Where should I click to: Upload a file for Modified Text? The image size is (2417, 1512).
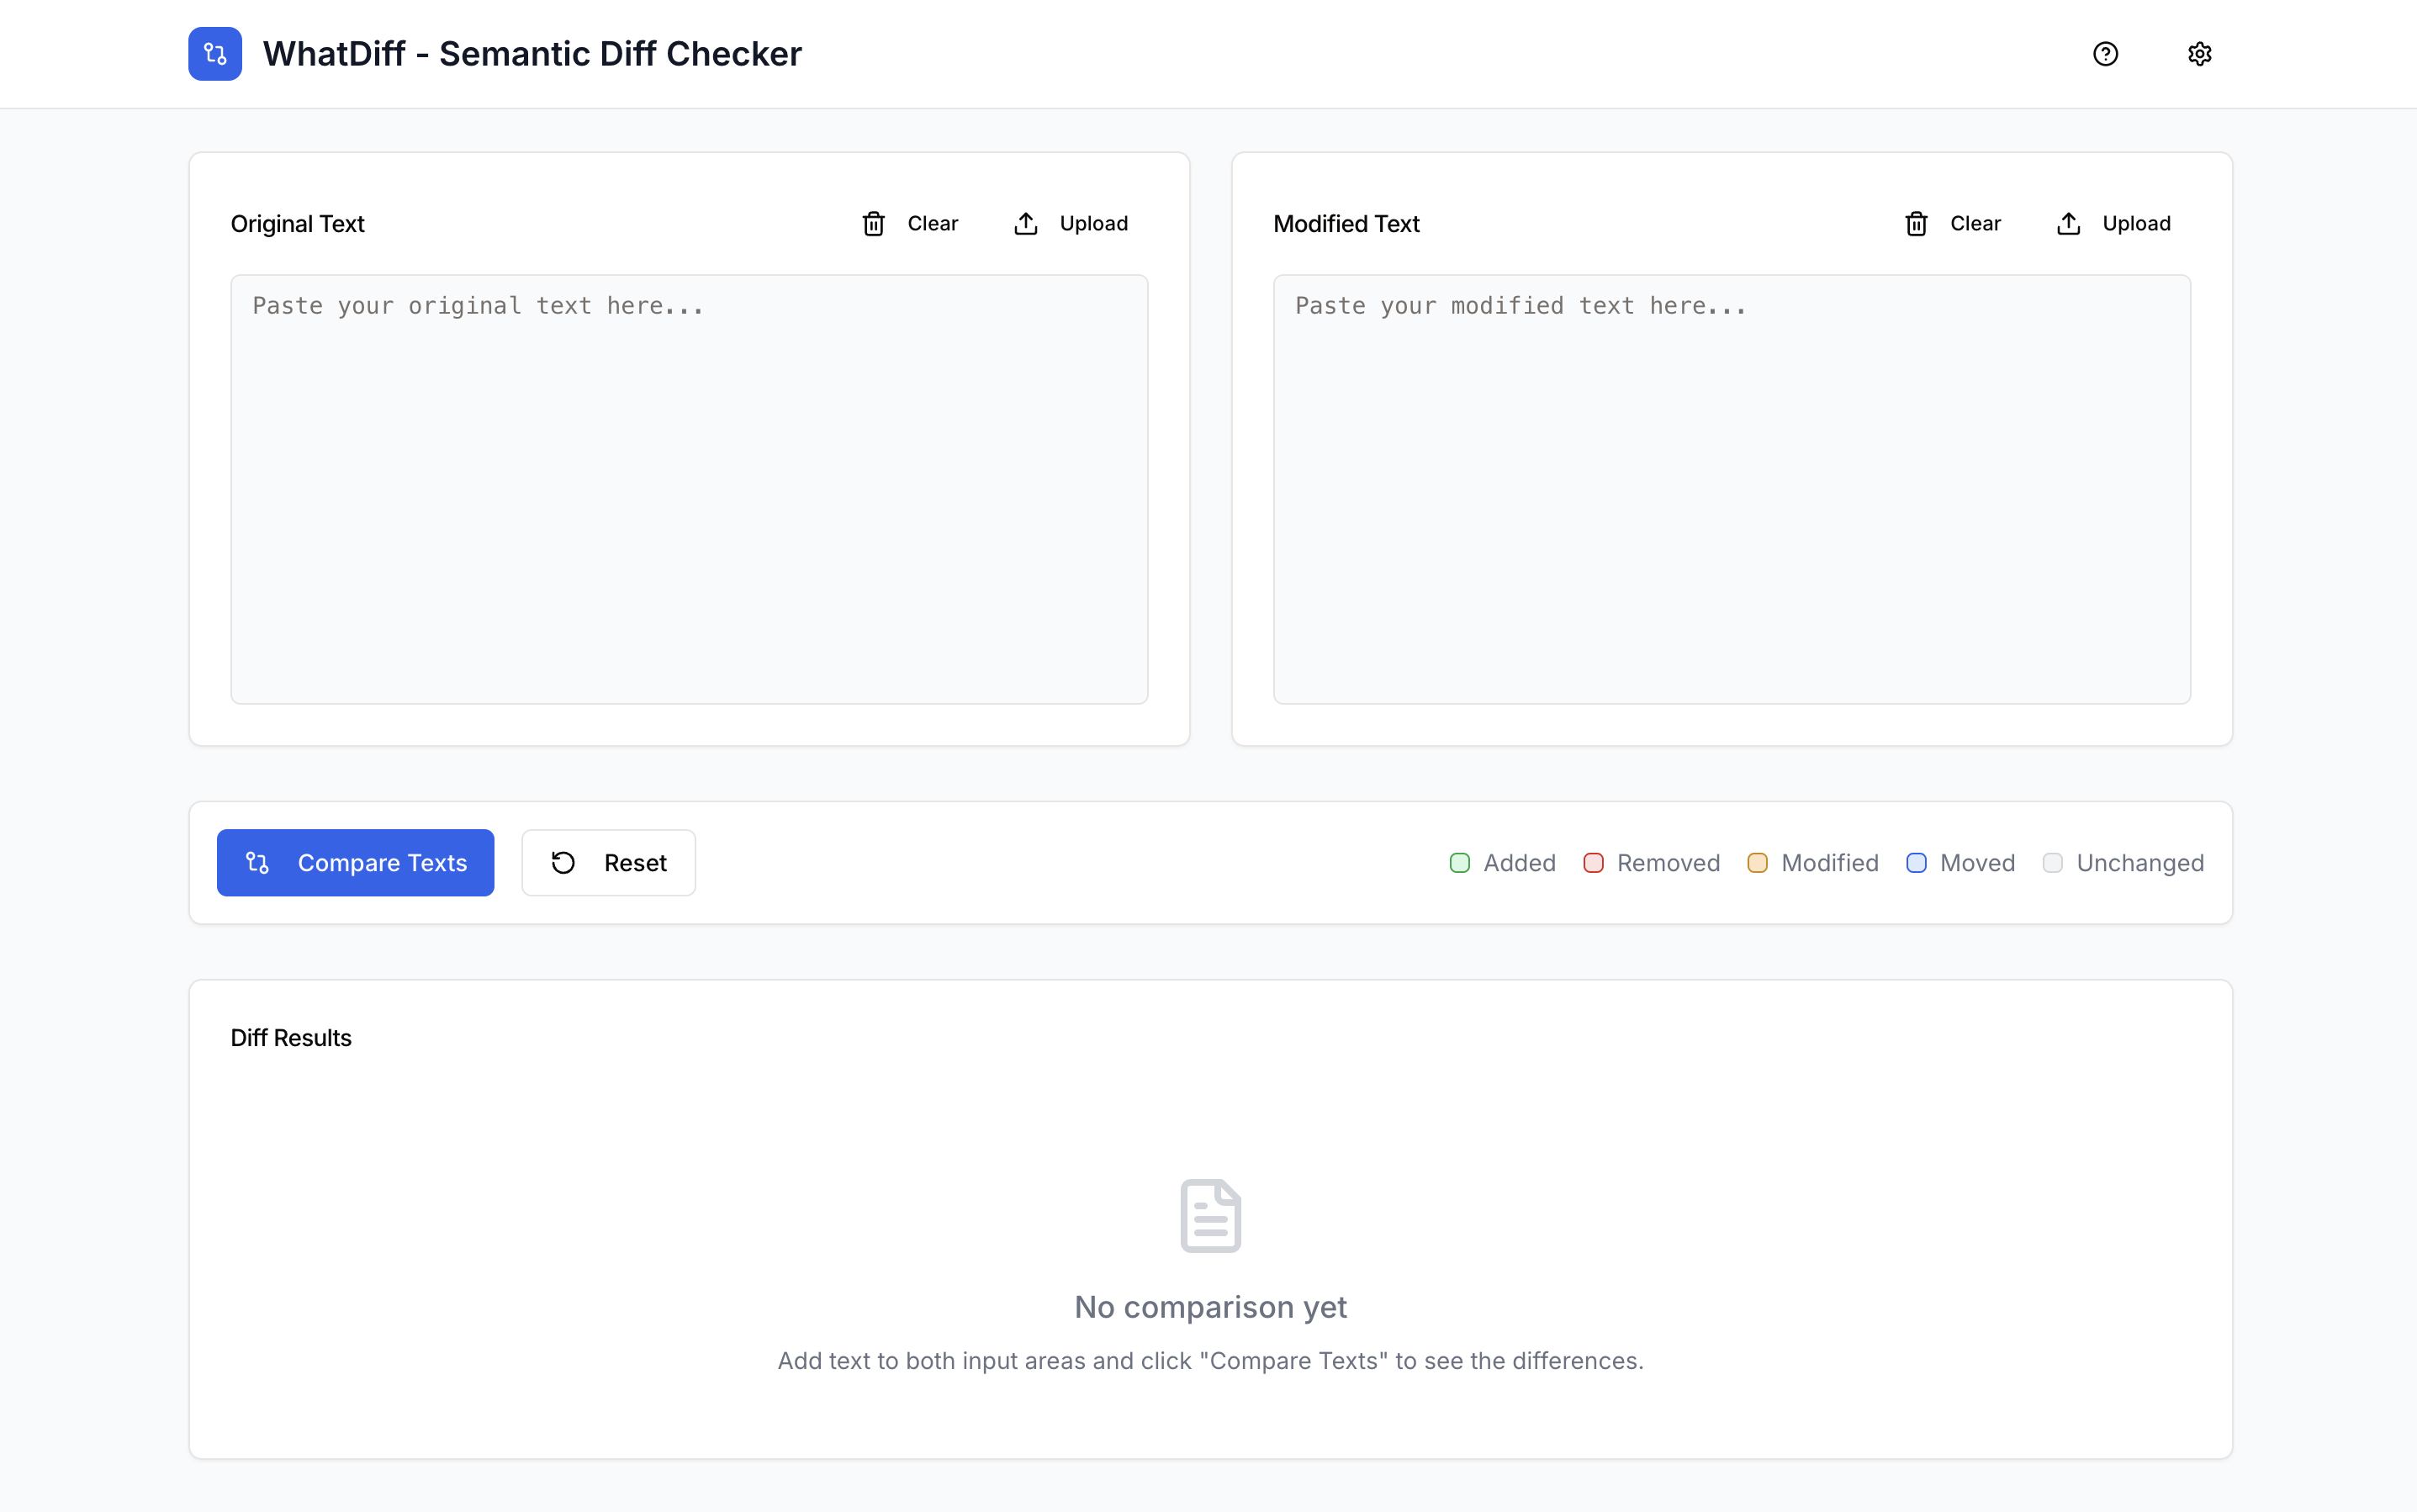[2113, 223]
